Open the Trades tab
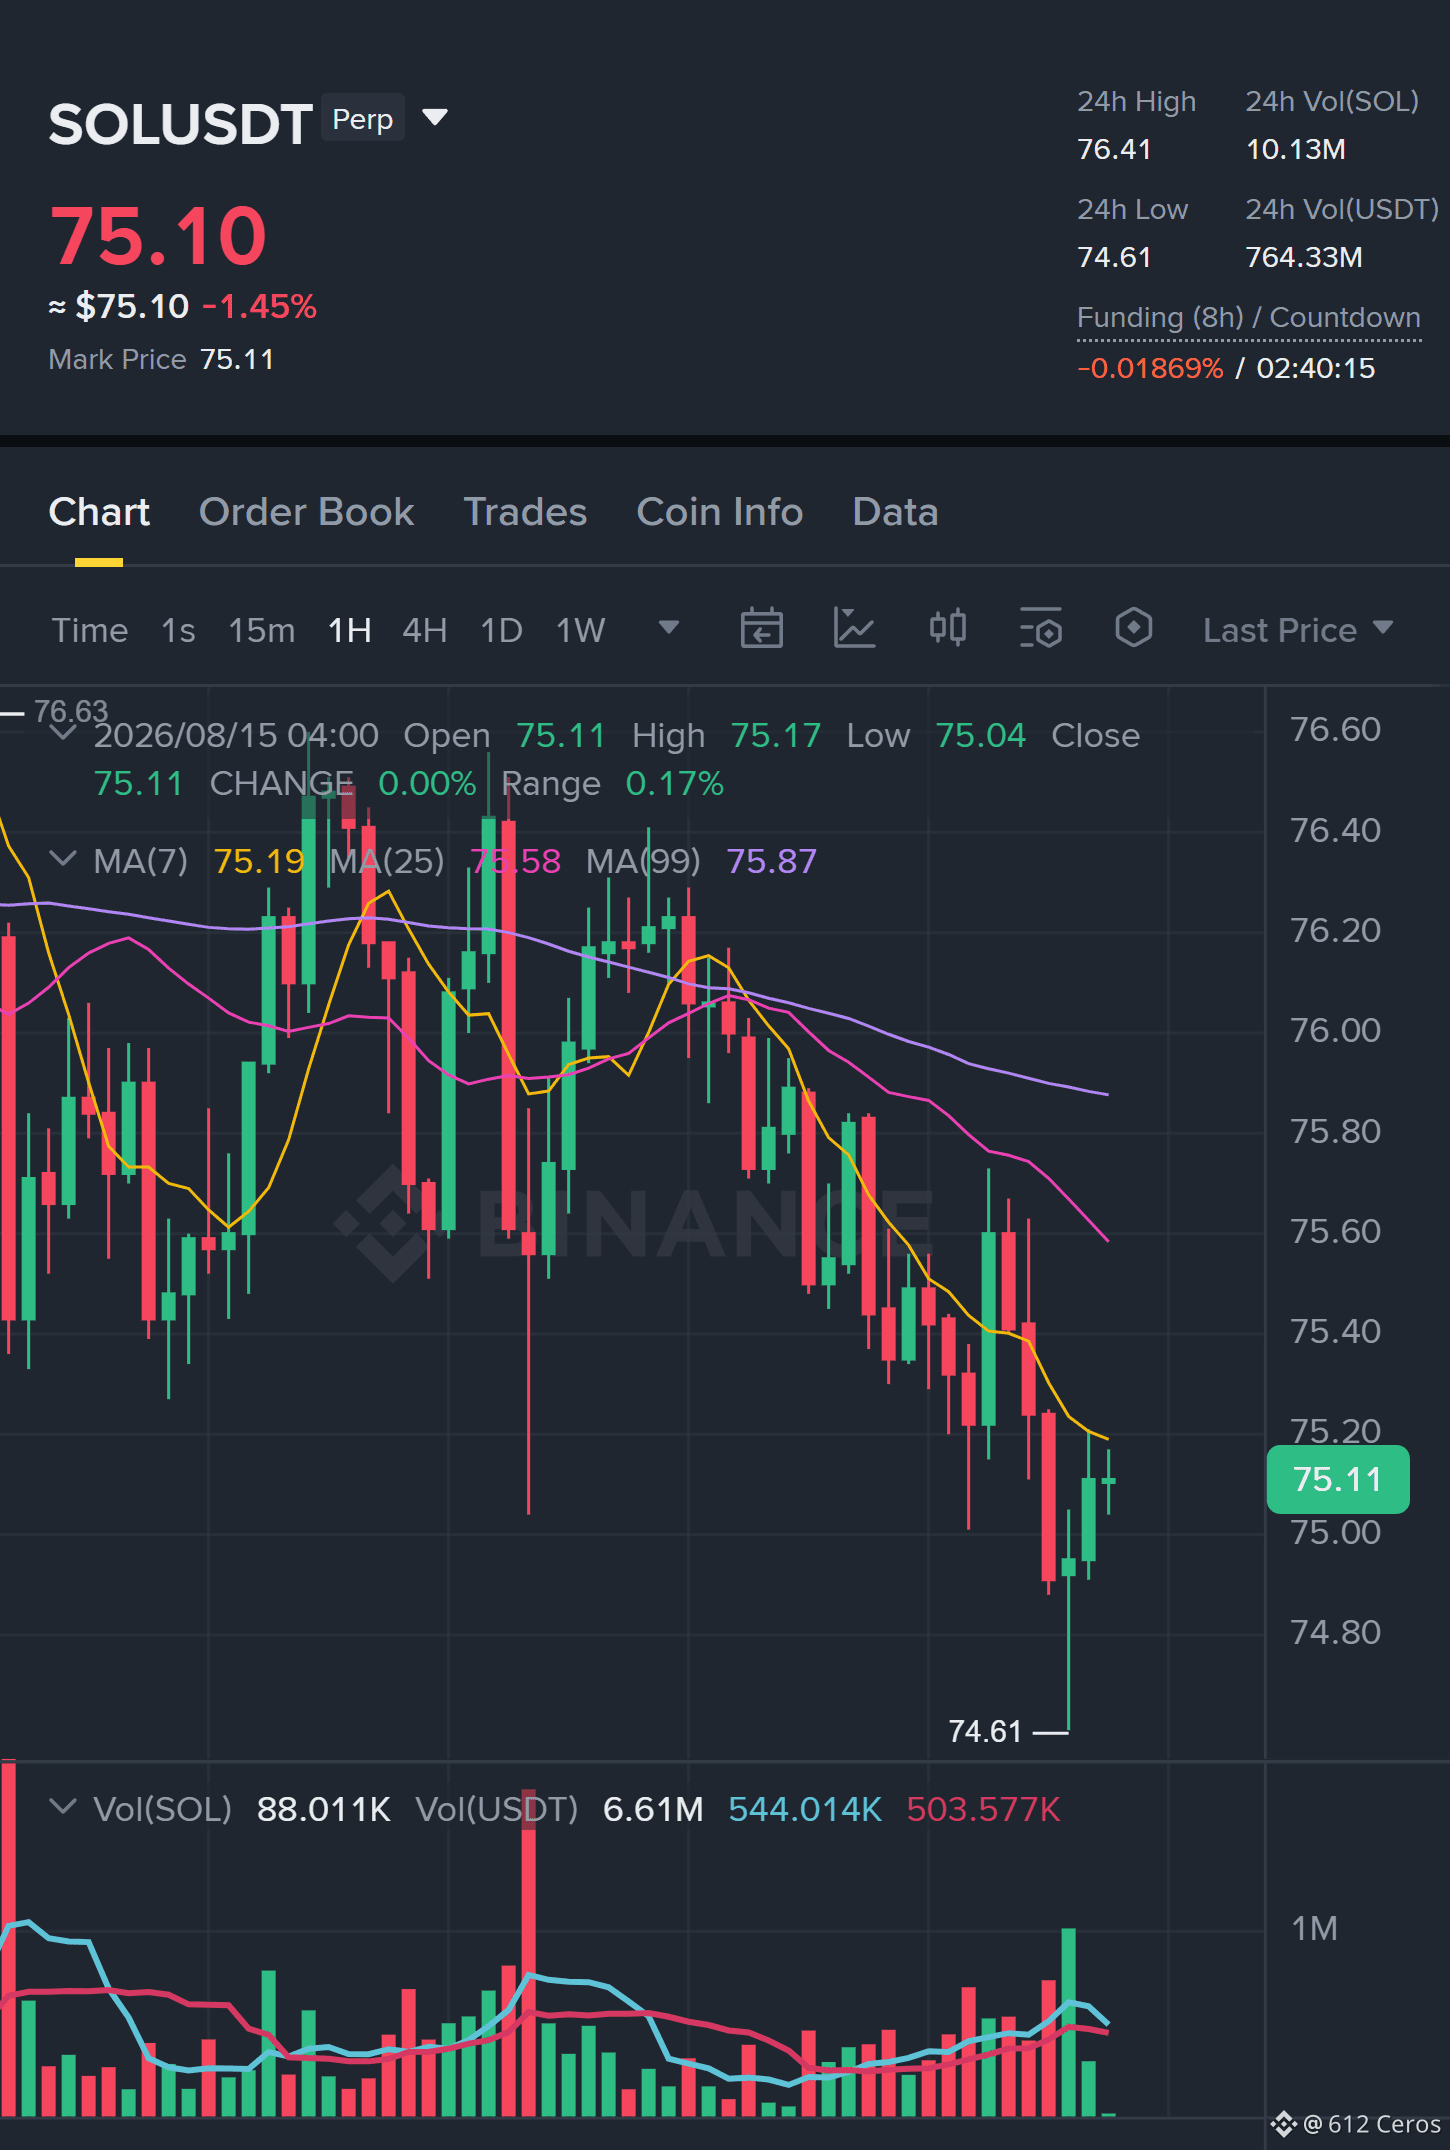Screen dimensions: 1450x2150 (525, 512)
